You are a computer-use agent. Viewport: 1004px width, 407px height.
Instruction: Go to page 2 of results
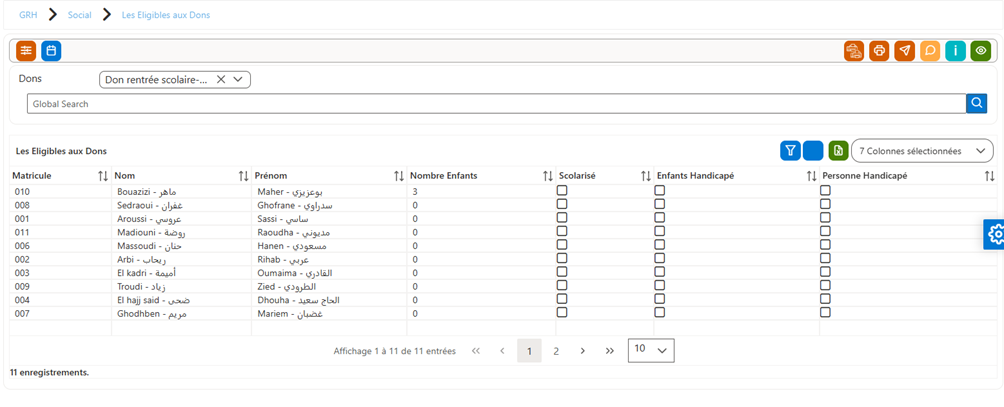[556, 351]
